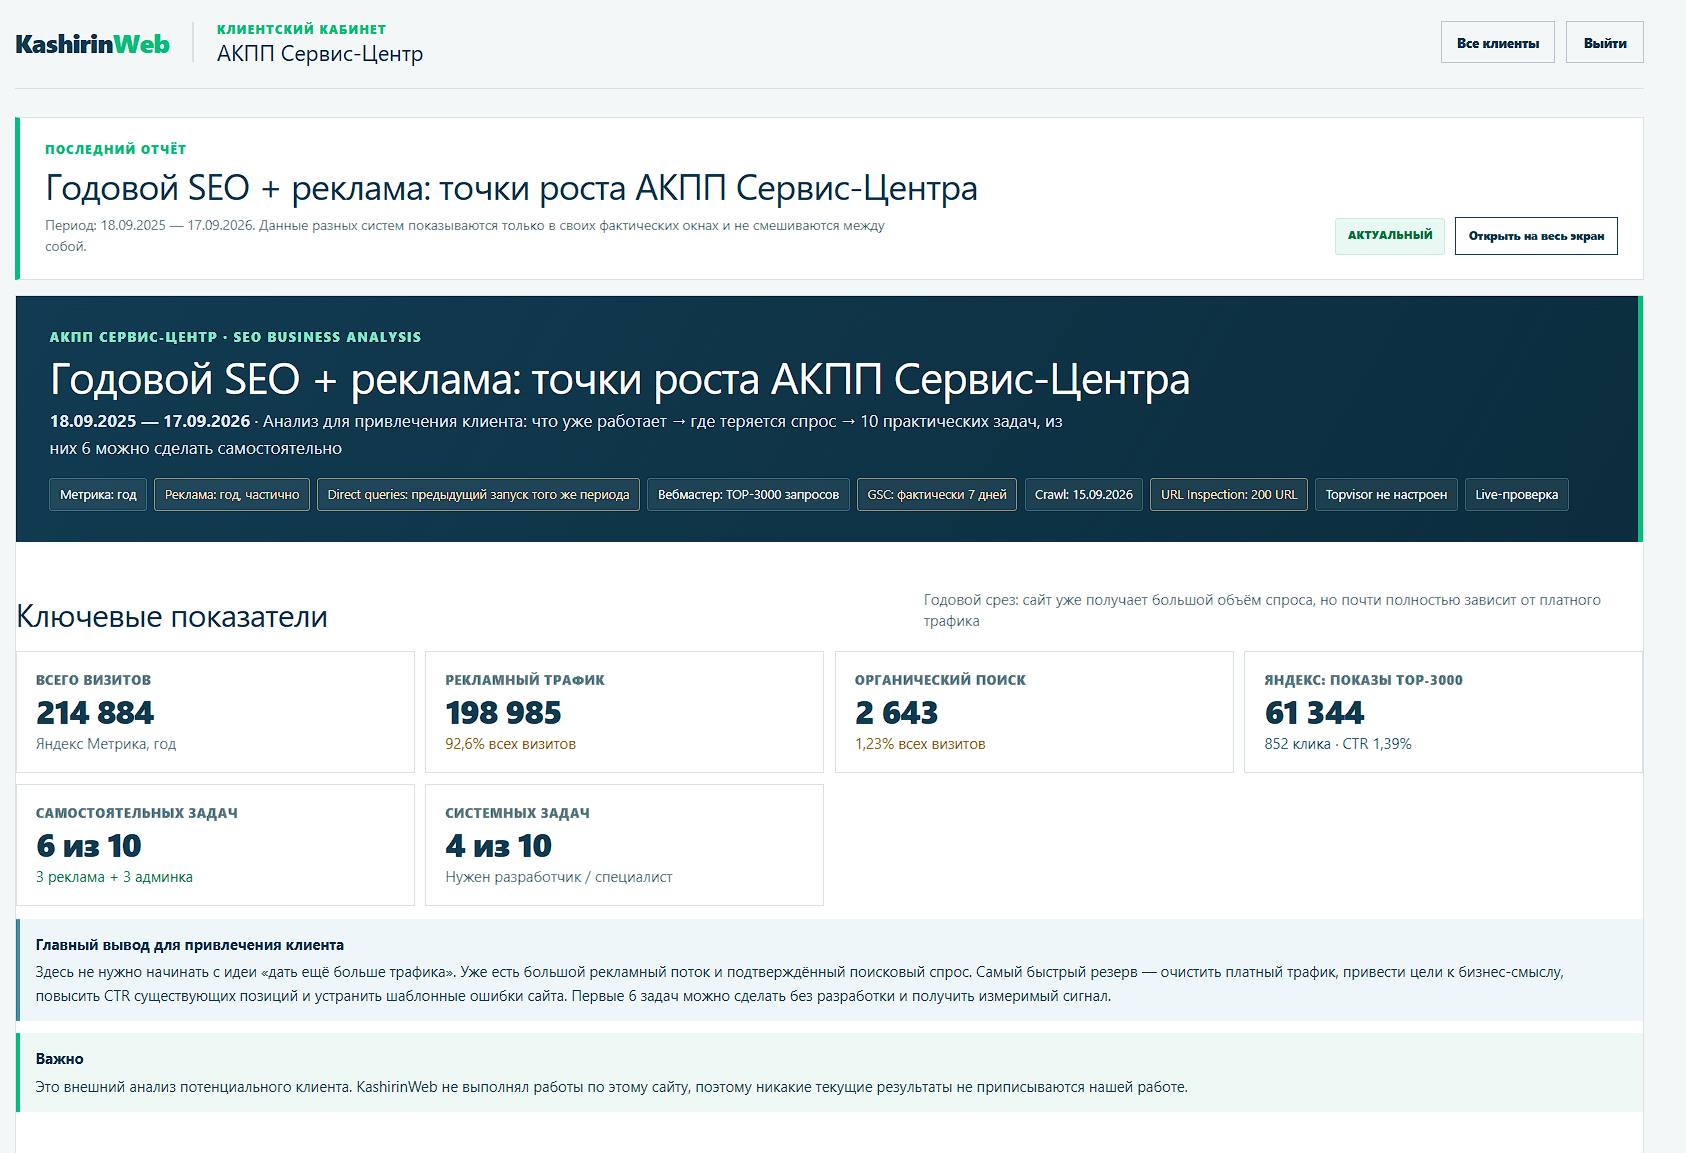Click the Ключевые показатели heading
Screen dimensions: 1686x1153
click(172, 617)
